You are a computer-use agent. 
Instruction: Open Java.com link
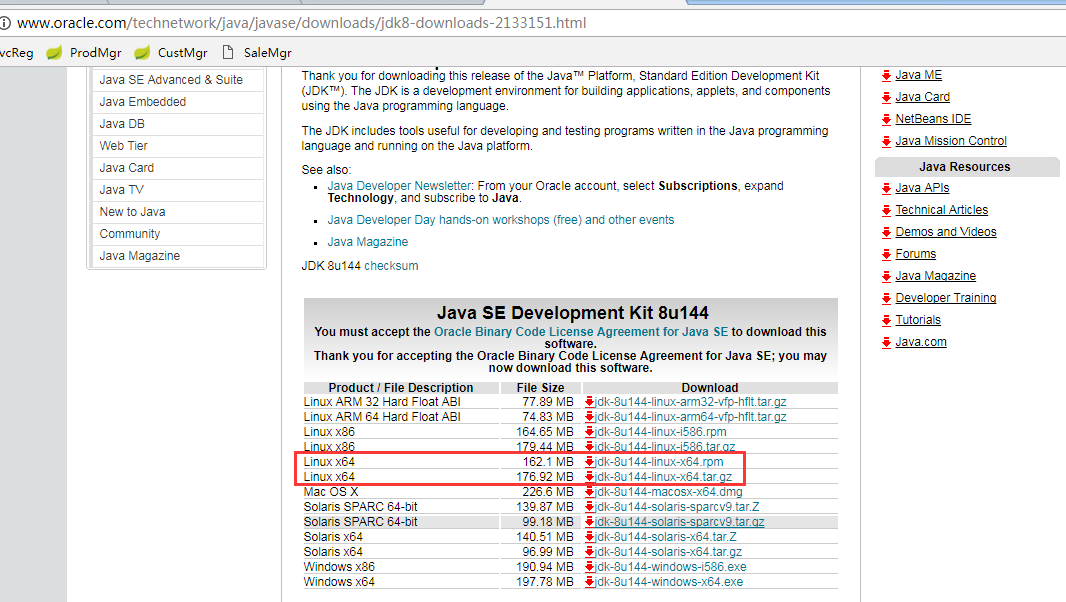click(x=921, y=341)
